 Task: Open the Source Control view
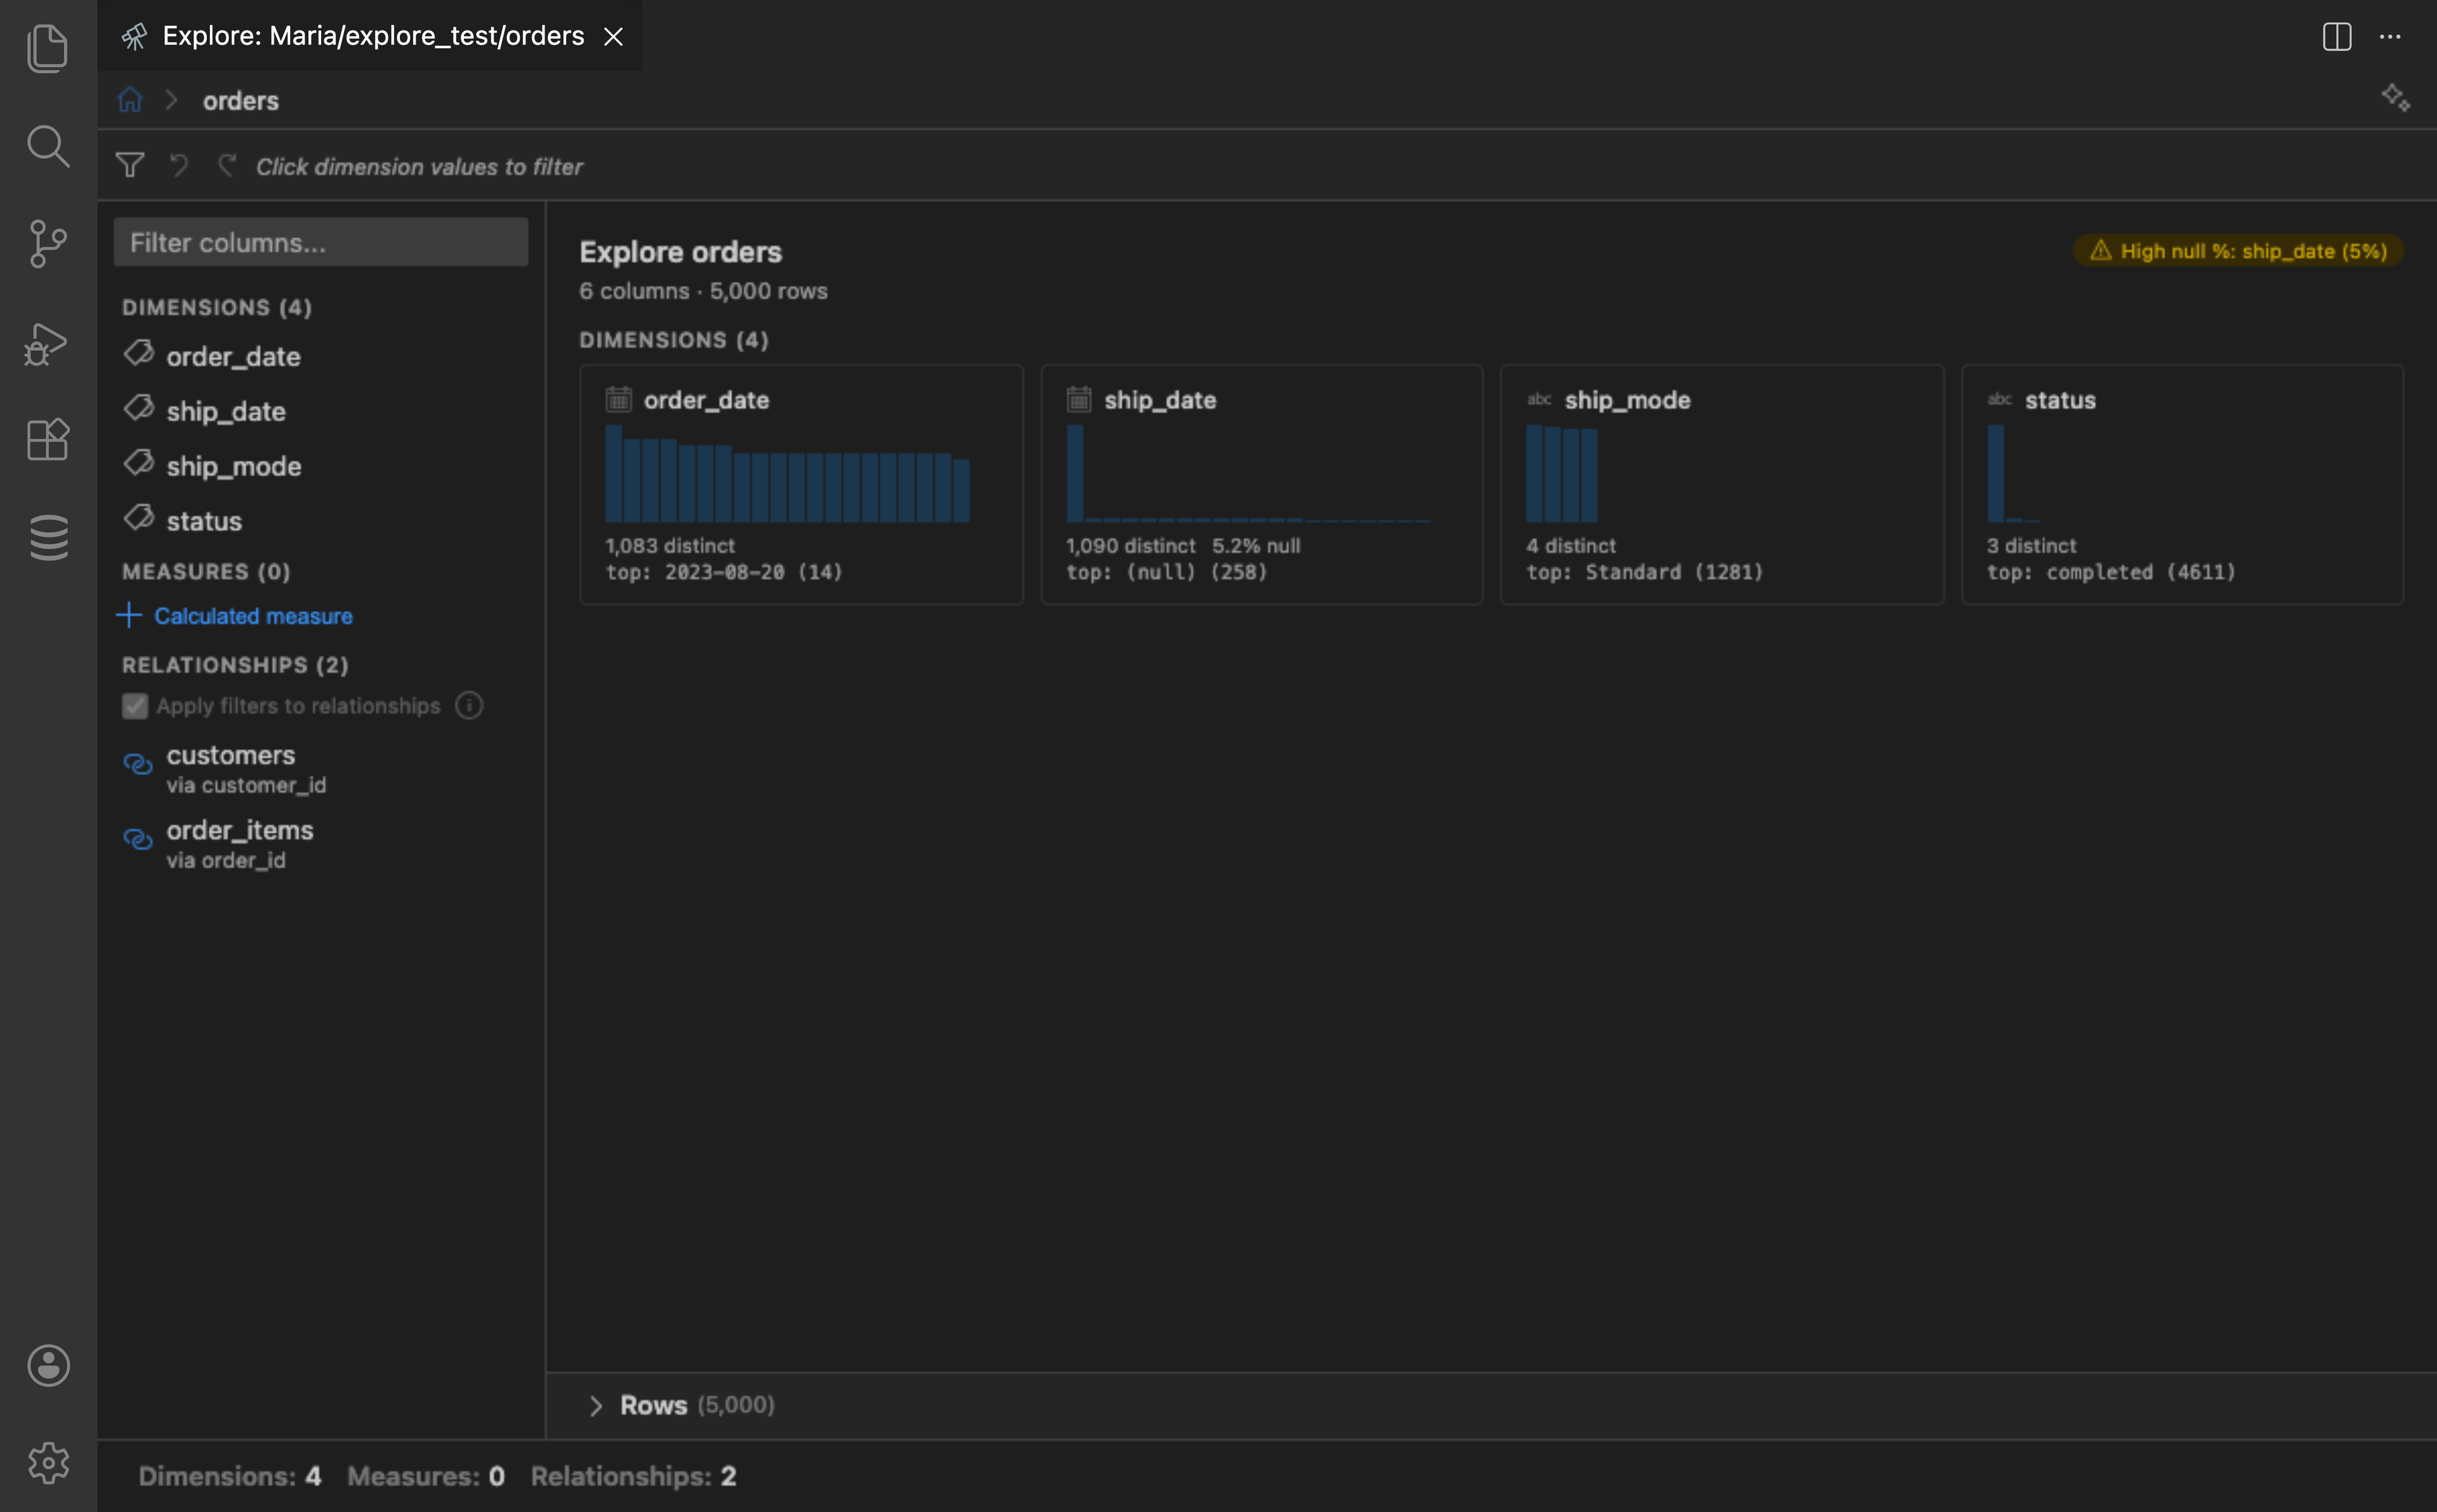[47, 243]
